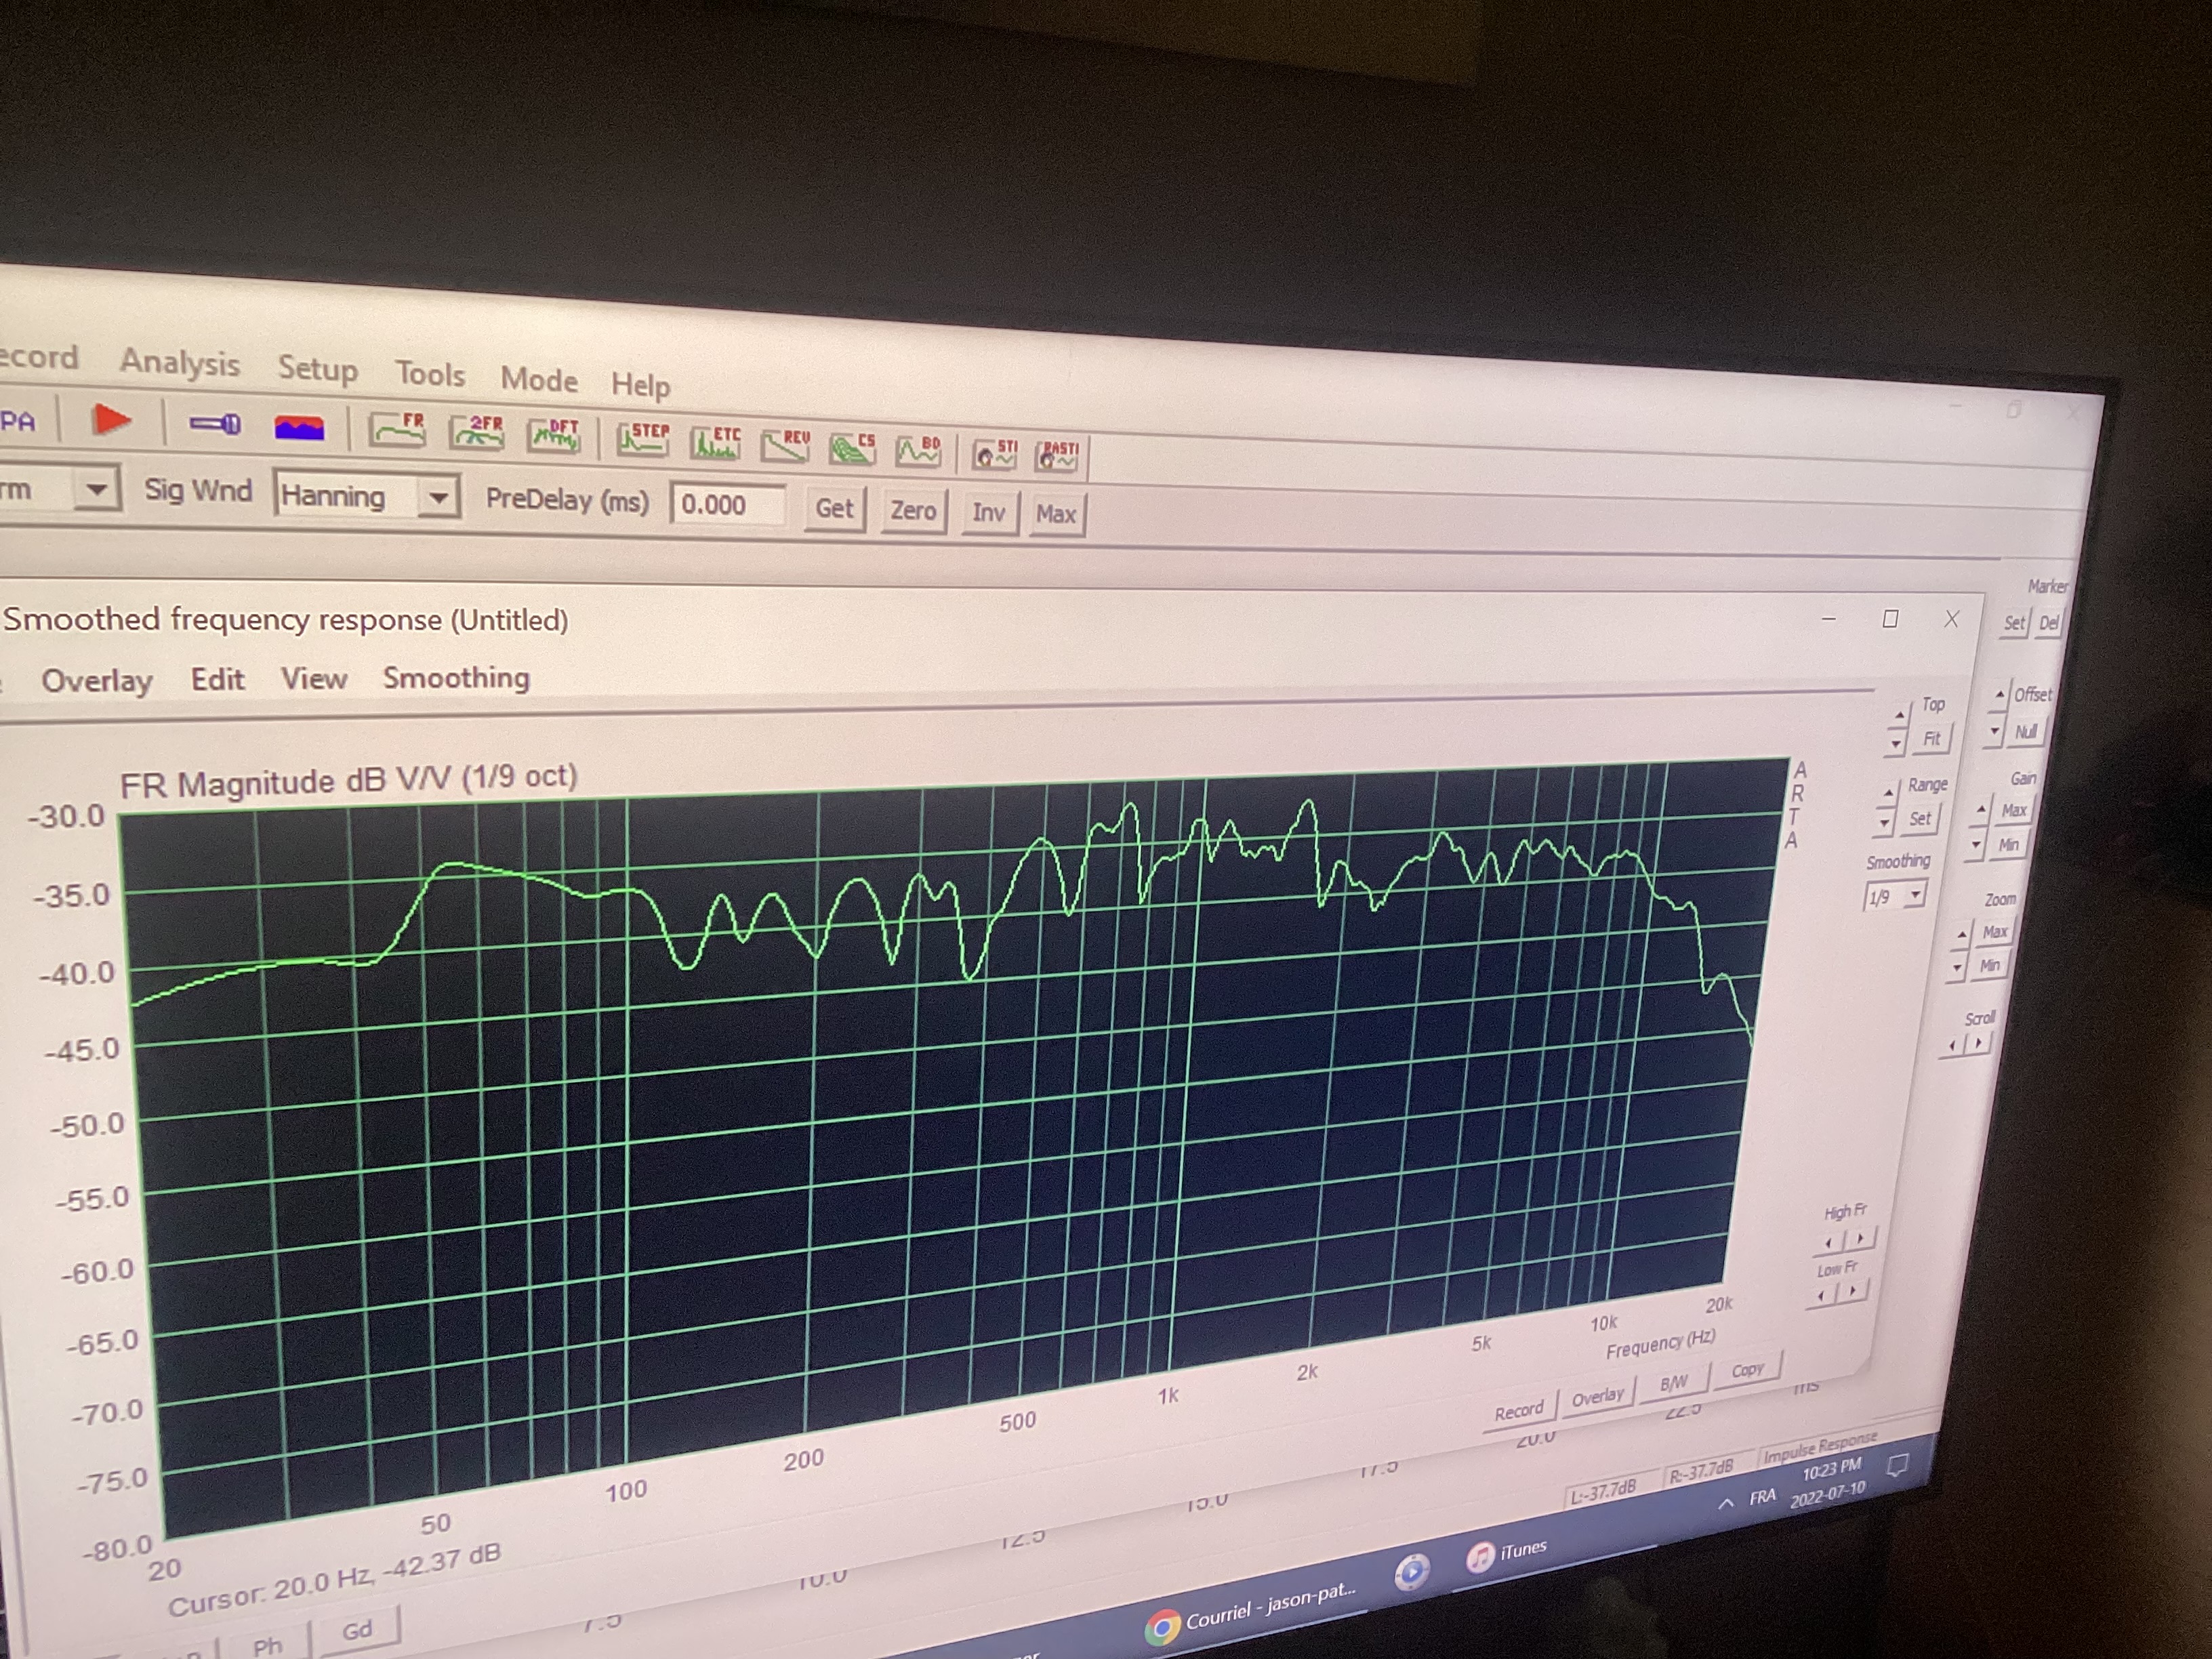2212x1659 pixels.
Task: Open the 2FR dual frequency response icon
Action: coord(477,433)
